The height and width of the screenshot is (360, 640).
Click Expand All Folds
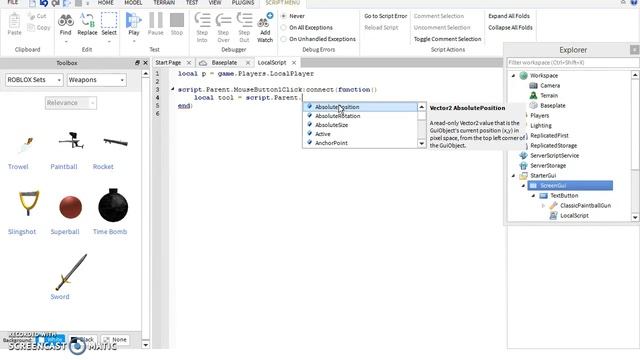509,16
